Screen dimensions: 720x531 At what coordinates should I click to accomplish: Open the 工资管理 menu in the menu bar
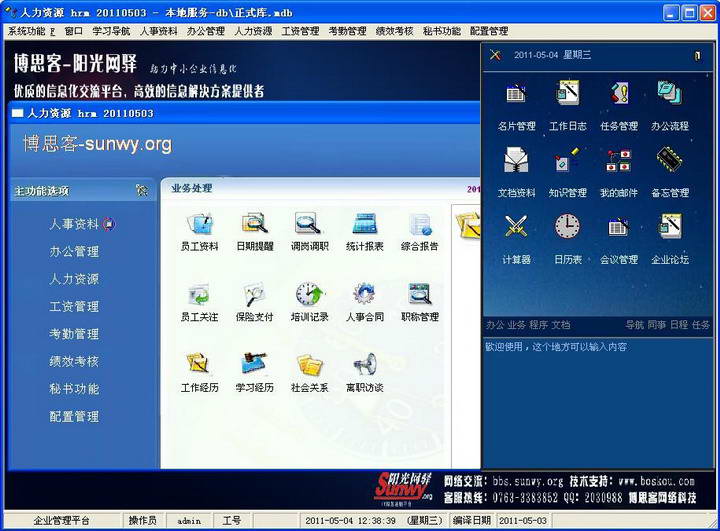coord(300,31)
